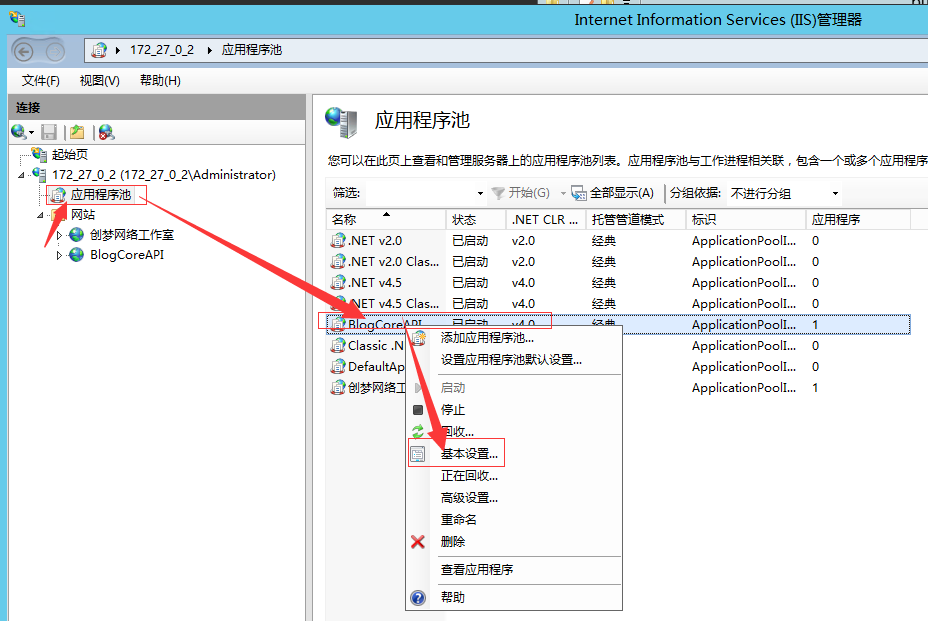Open the connect icon dropdown arrow
Viewport: 928px width, 621px height.
pos(31,133)
